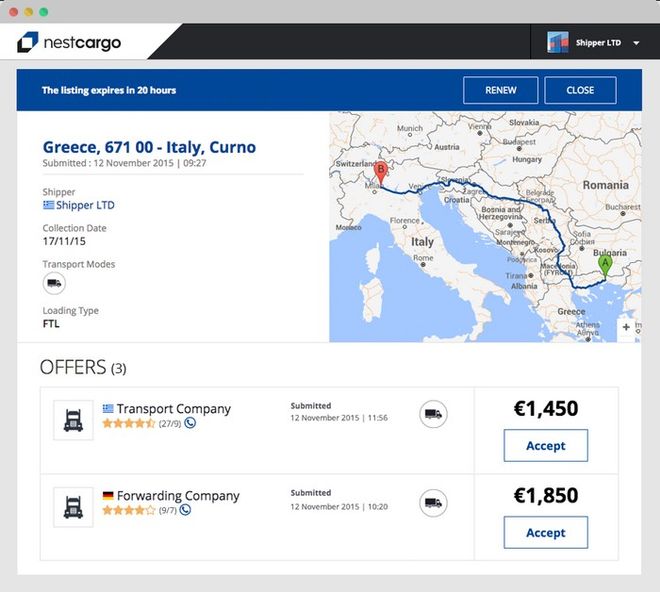Screen dimensions: 660x592
Task: Click the truck transport mode icon
Action: point(54,283)
